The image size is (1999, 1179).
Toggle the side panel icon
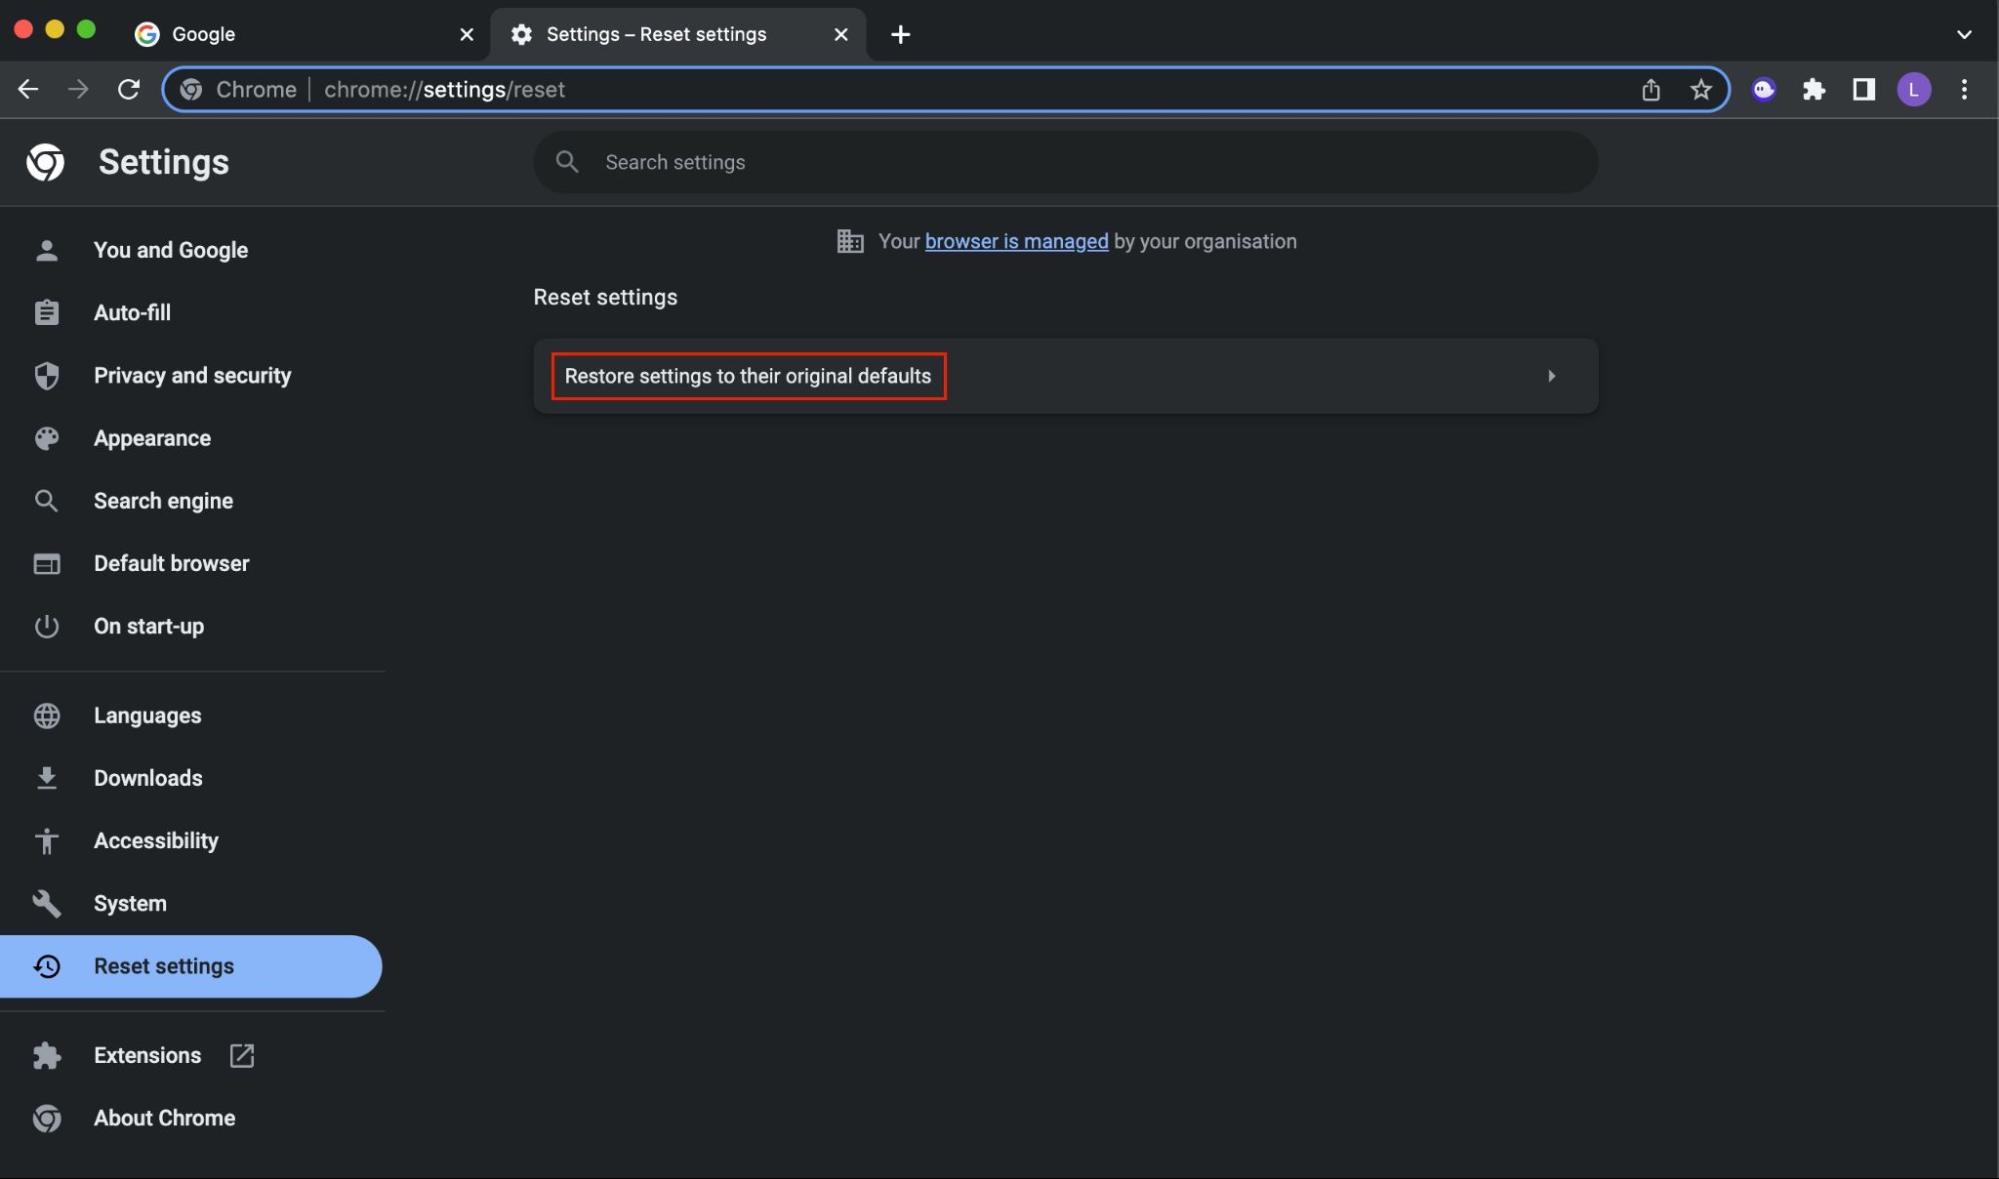[1863, 89]
